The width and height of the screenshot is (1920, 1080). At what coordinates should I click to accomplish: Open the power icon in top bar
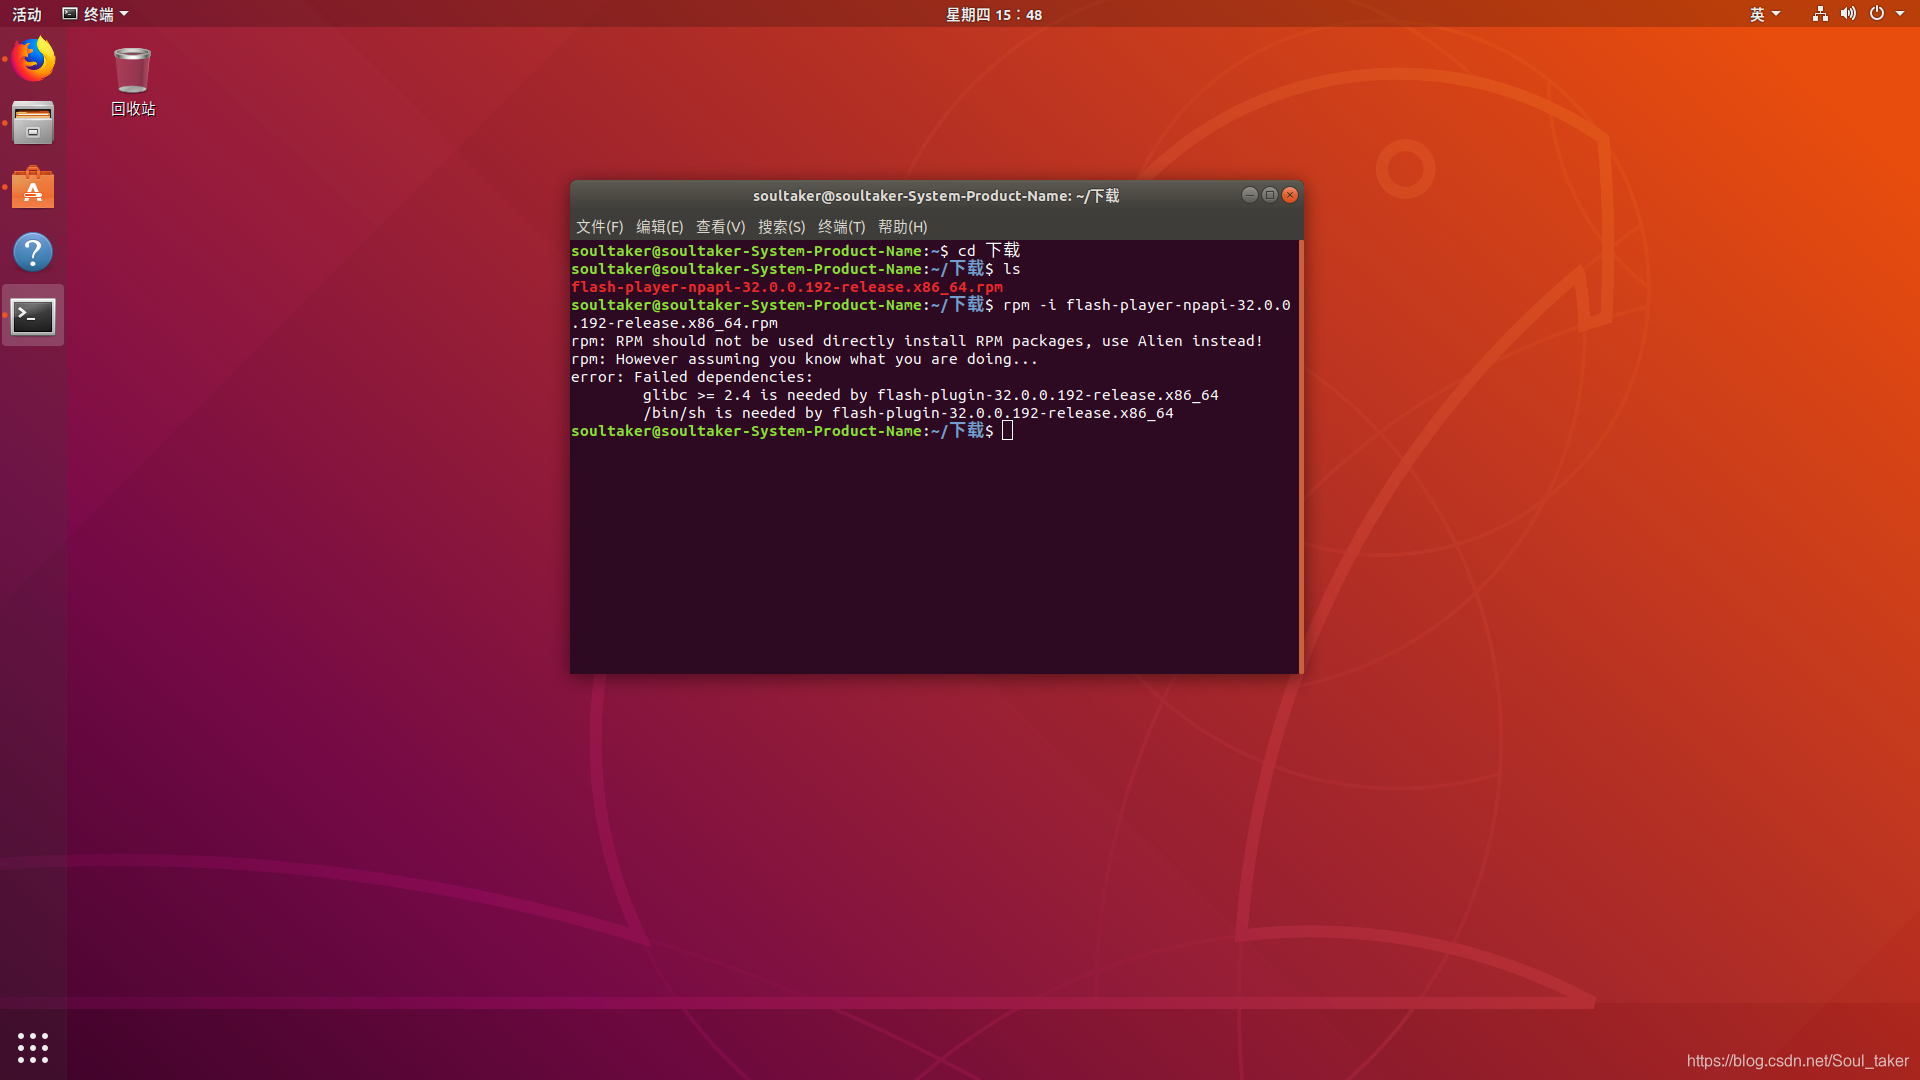(1877, 14)
